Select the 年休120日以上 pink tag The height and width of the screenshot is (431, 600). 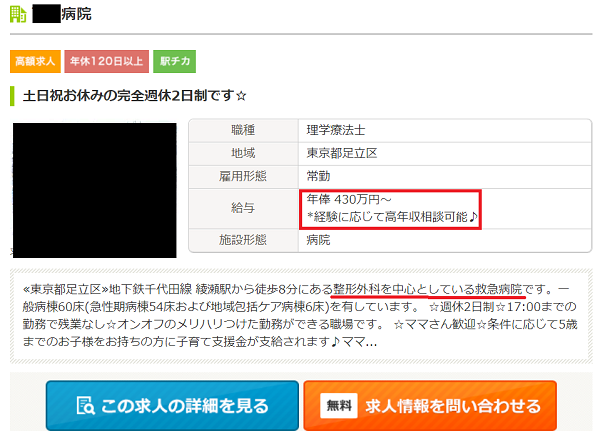click(106, 61)
